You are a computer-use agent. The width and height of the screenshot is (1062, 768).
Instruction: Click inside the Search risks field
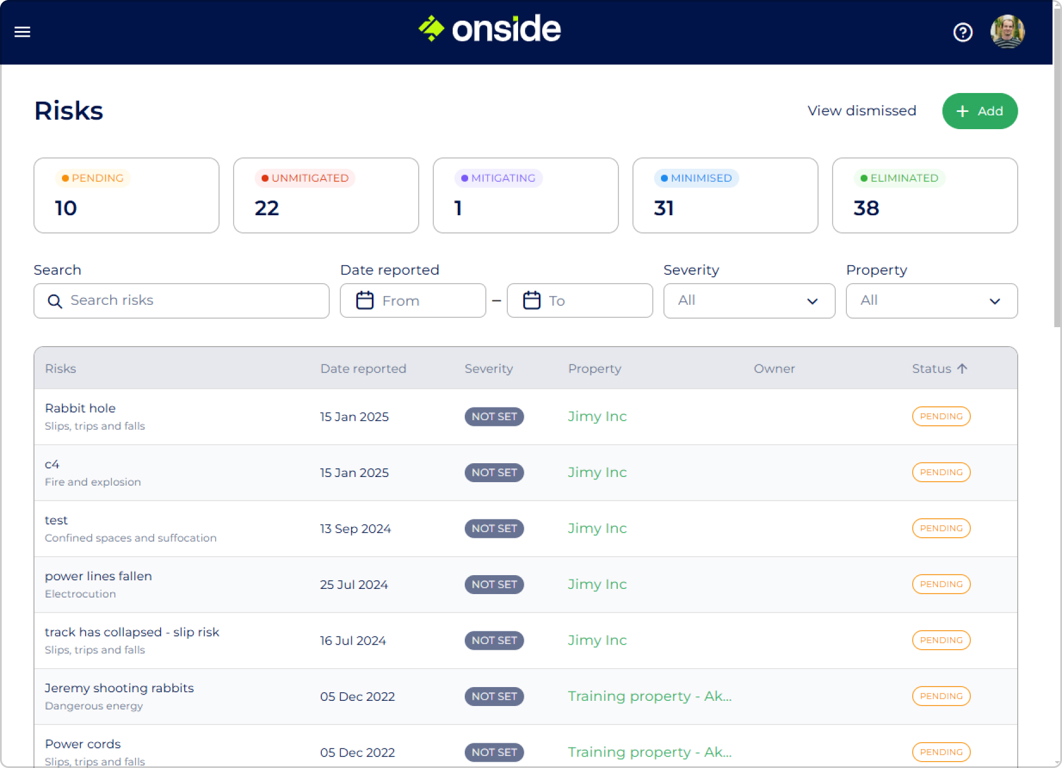(180, 300)
